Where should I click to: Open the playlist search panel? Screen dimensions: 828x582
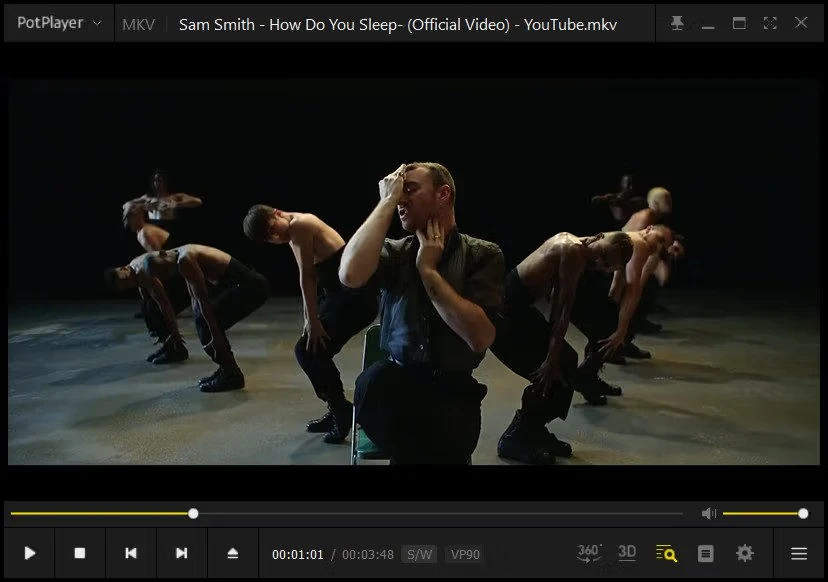pyautogui.click(x=666, y=553)
